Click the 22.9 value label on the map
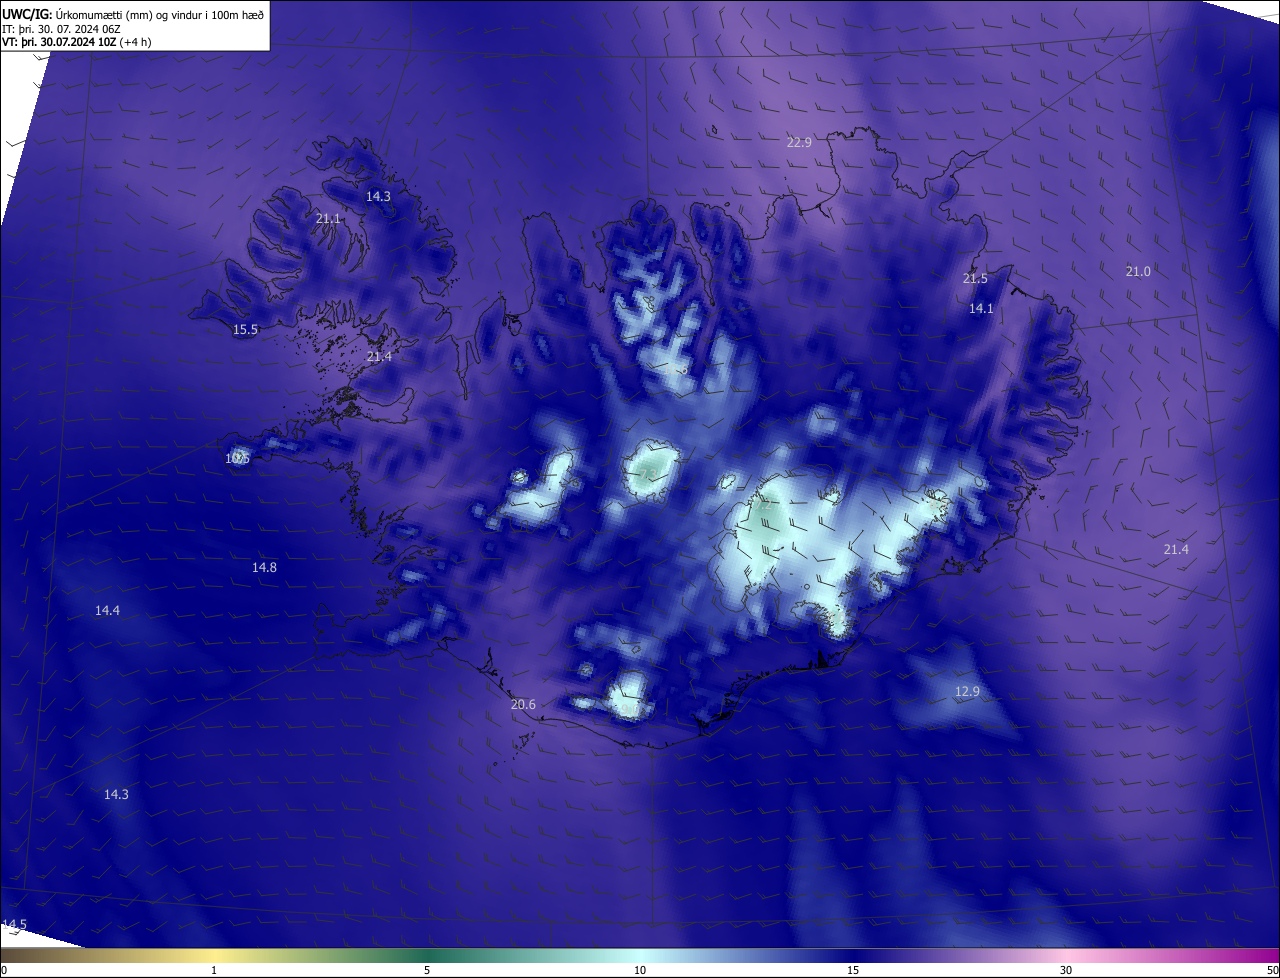Screen dimensions: 1280x978 (799, 143)
